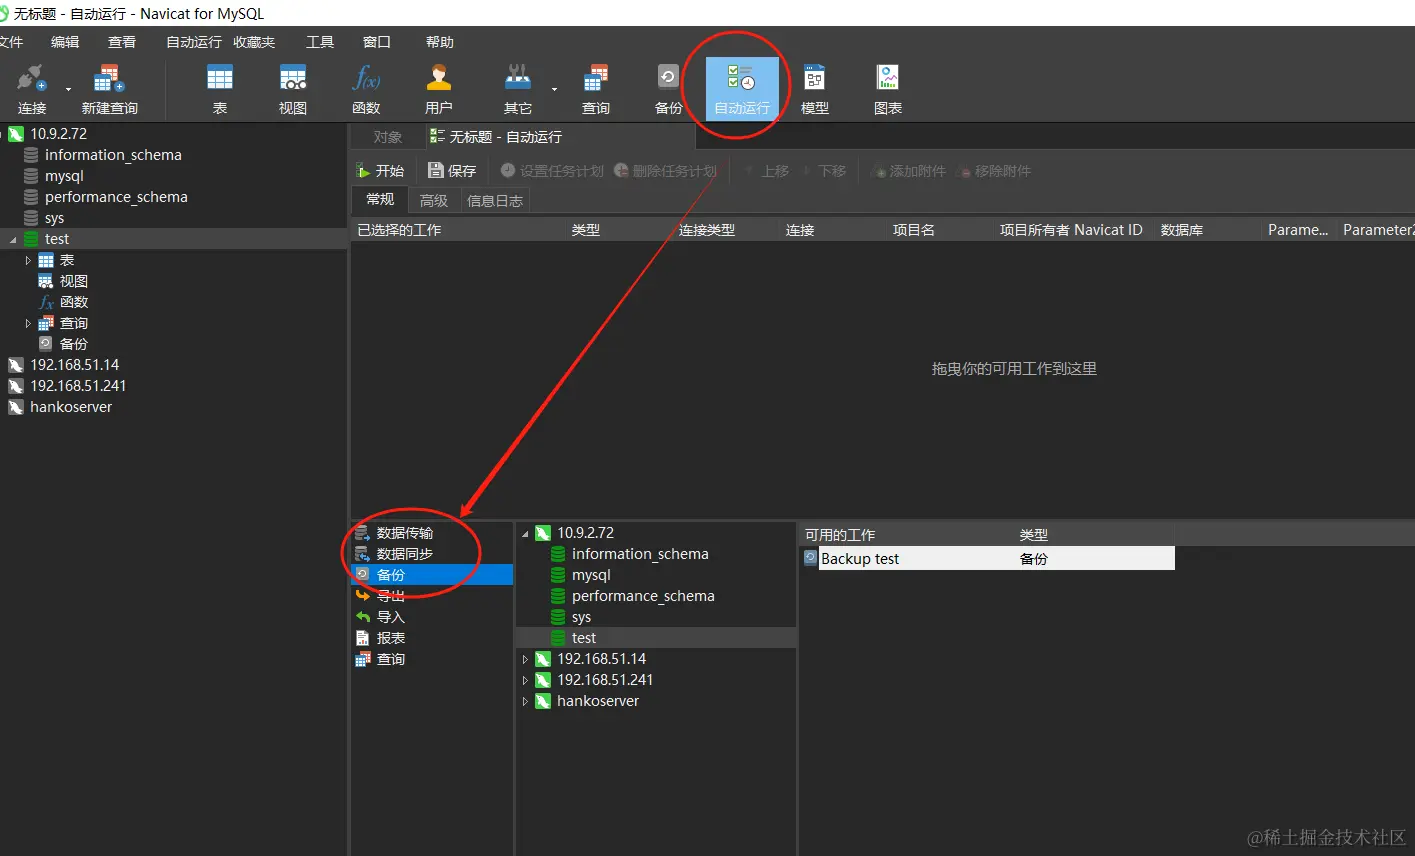Select Backup test available job
This screenshot has width=1415, height=856.
click(988, 559)
